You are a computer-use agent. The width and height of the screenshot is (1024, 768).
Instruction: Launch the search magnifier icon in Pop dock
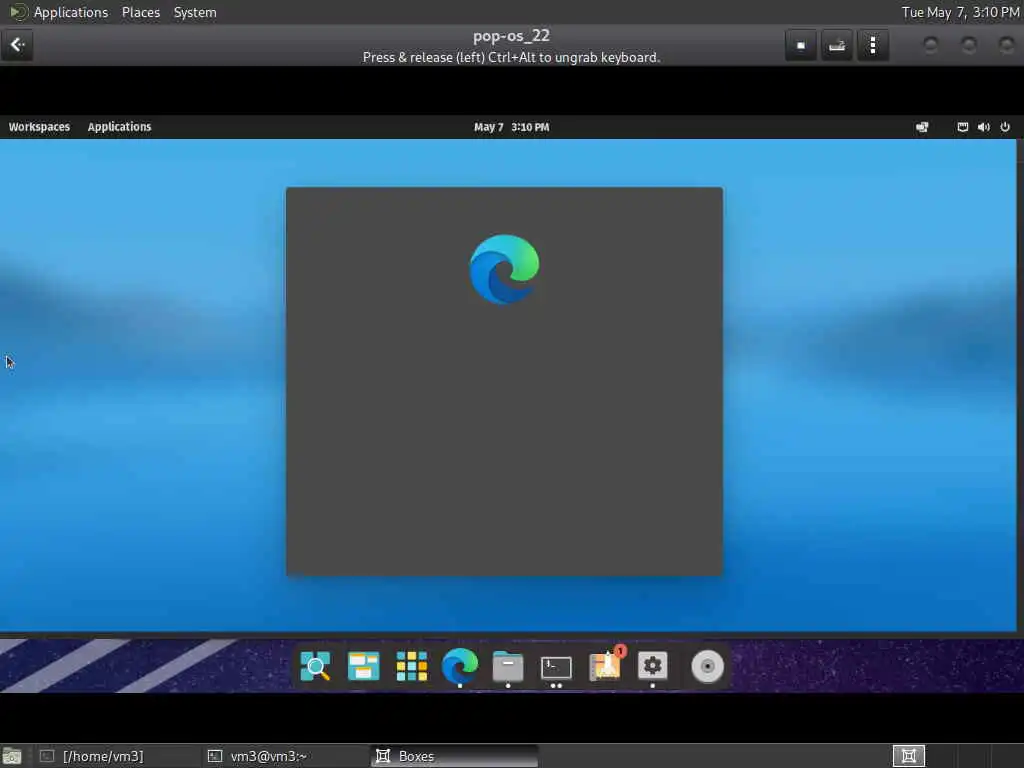315,666
